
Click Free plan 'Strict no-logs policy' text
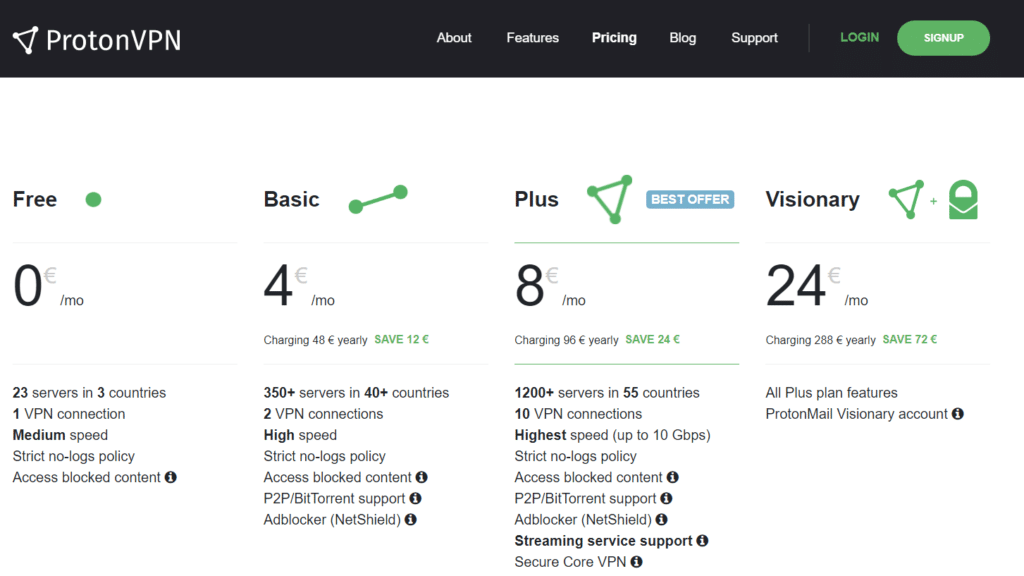point(74,456)
